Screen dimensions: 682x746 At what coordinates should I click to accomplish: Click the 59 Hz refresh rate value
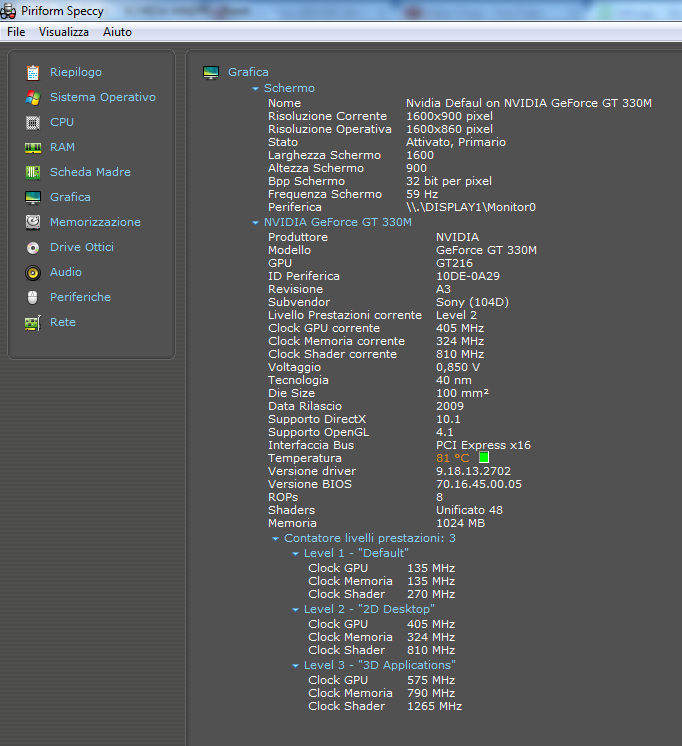coord(422,194)
